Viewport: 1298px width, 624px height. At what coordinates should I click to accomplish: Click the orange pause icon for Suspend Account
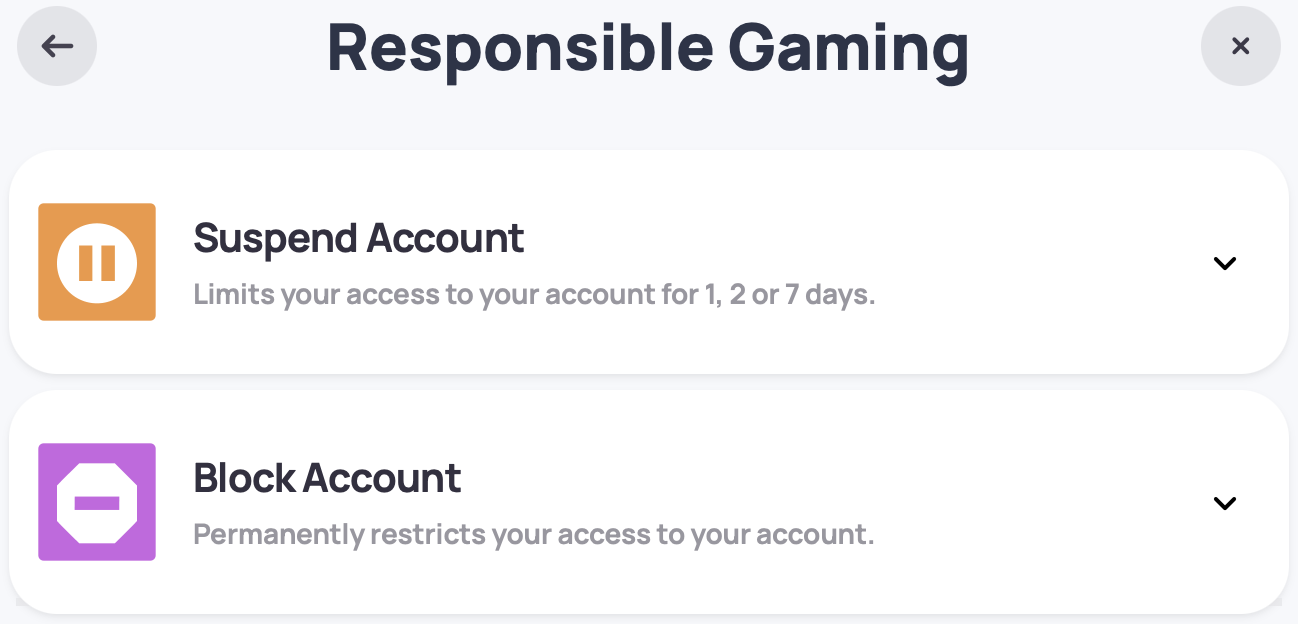point(97,262)
